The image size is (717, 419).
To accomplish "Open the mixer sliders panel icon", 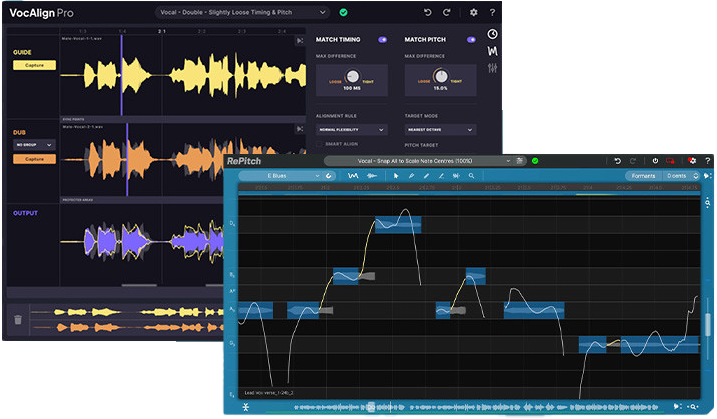I will 492,68.
